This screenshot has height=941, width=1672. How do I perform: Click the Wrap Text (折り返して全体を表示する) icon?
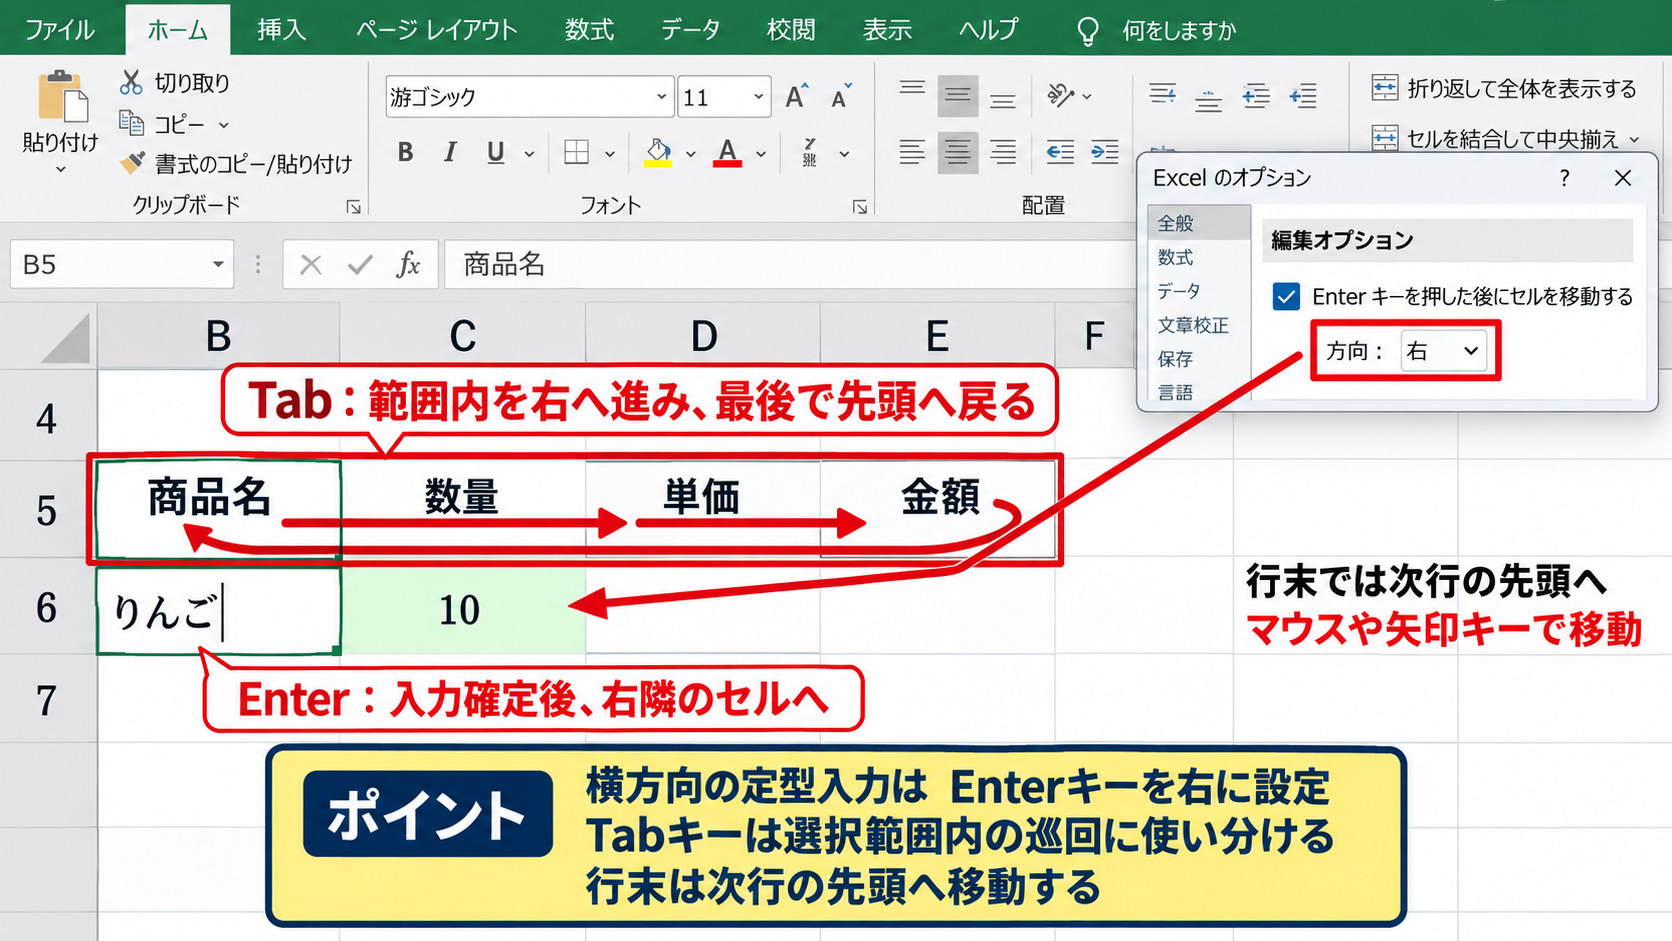(1385, 88)
